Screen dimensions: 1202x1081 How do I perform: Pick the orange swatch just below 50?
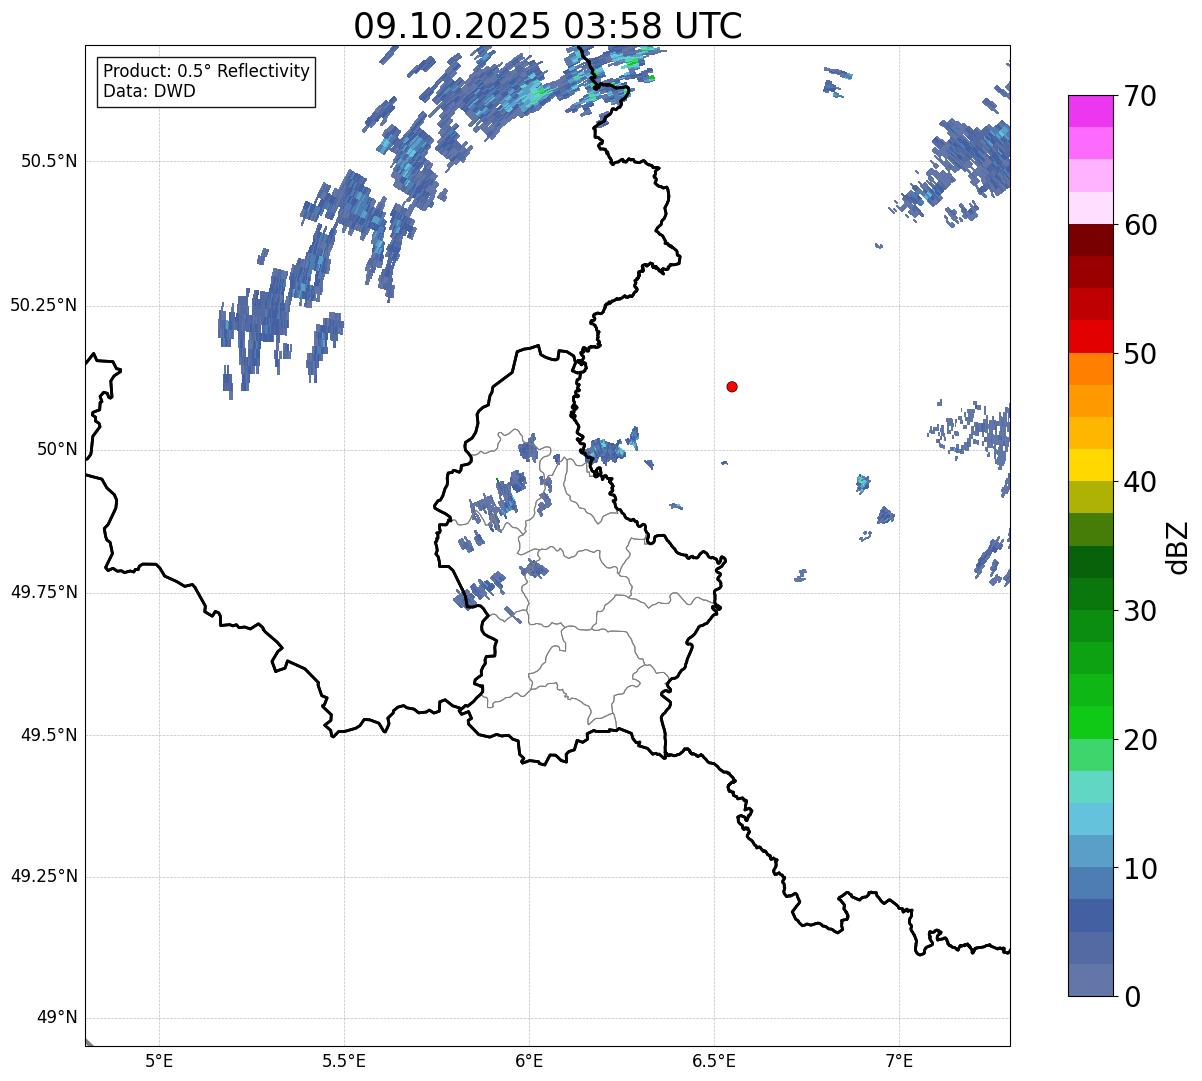tap(1091, 369)
